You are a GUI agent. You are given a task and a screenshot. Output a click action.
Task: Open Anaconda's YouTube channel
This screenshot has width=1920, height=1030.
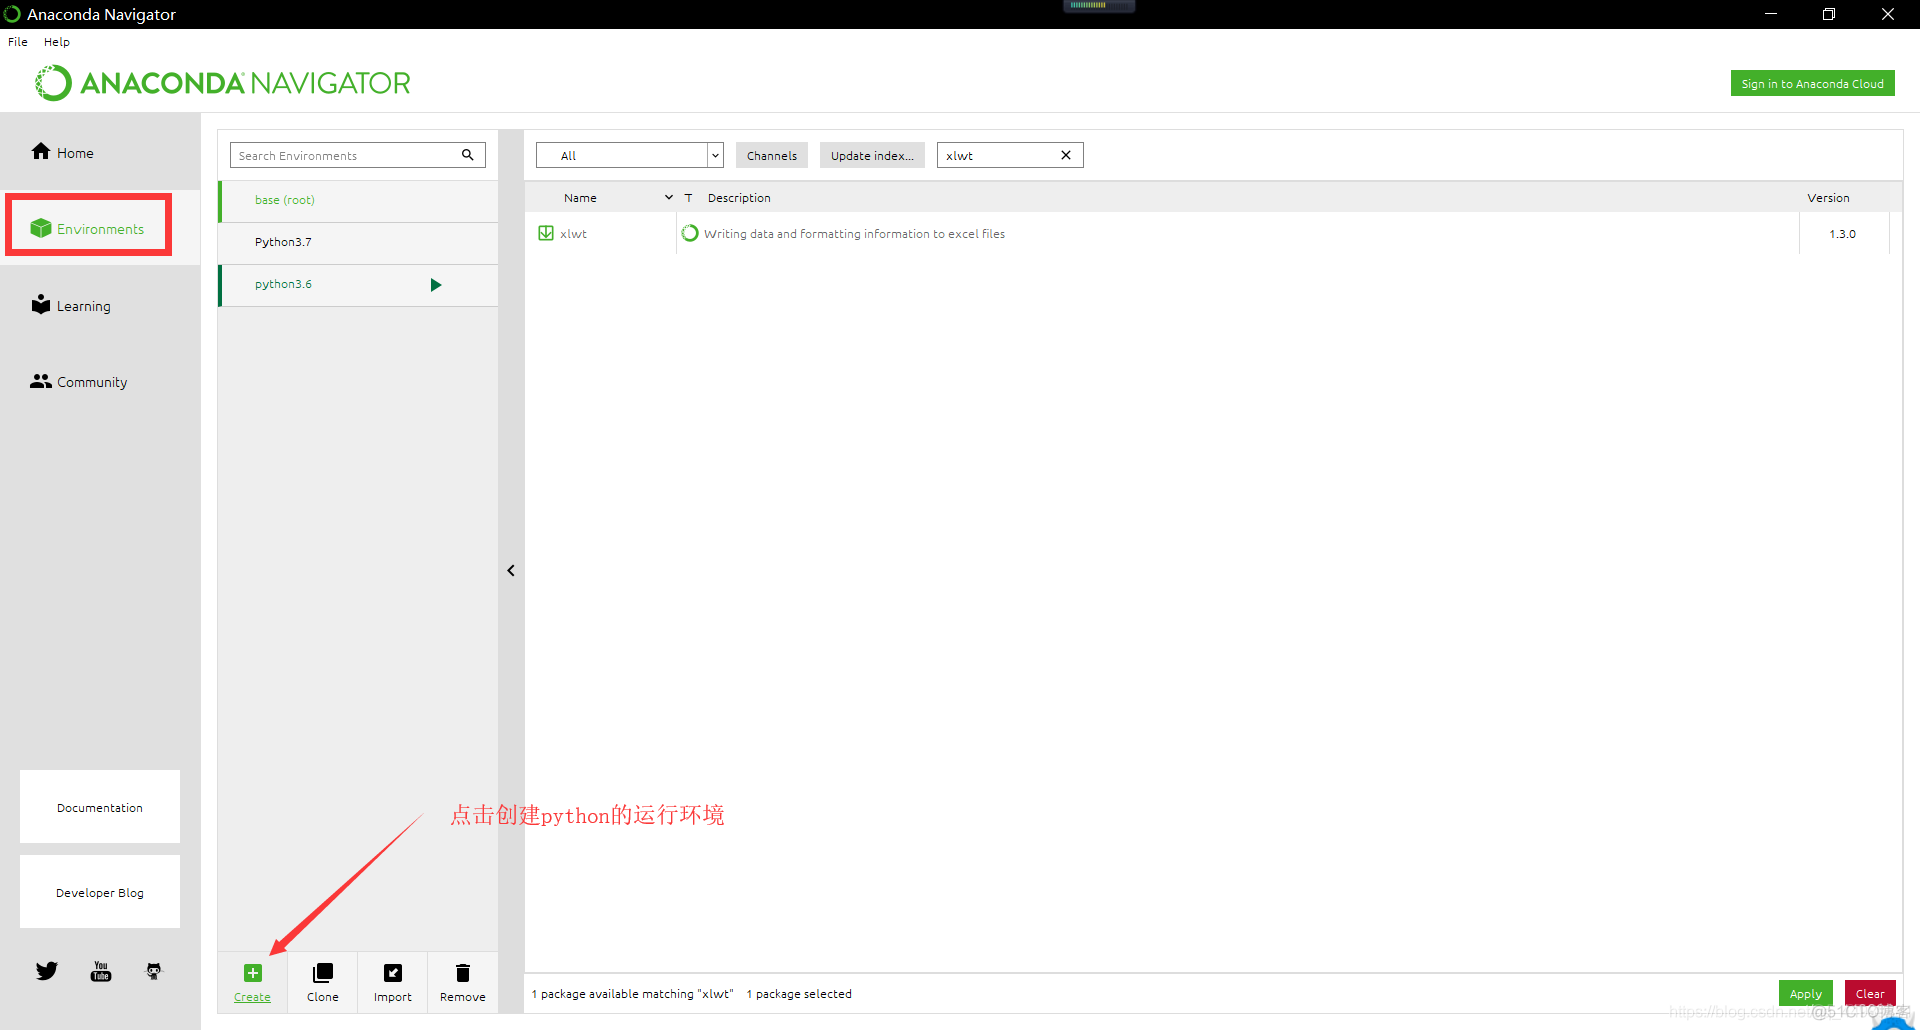[101, 971]
